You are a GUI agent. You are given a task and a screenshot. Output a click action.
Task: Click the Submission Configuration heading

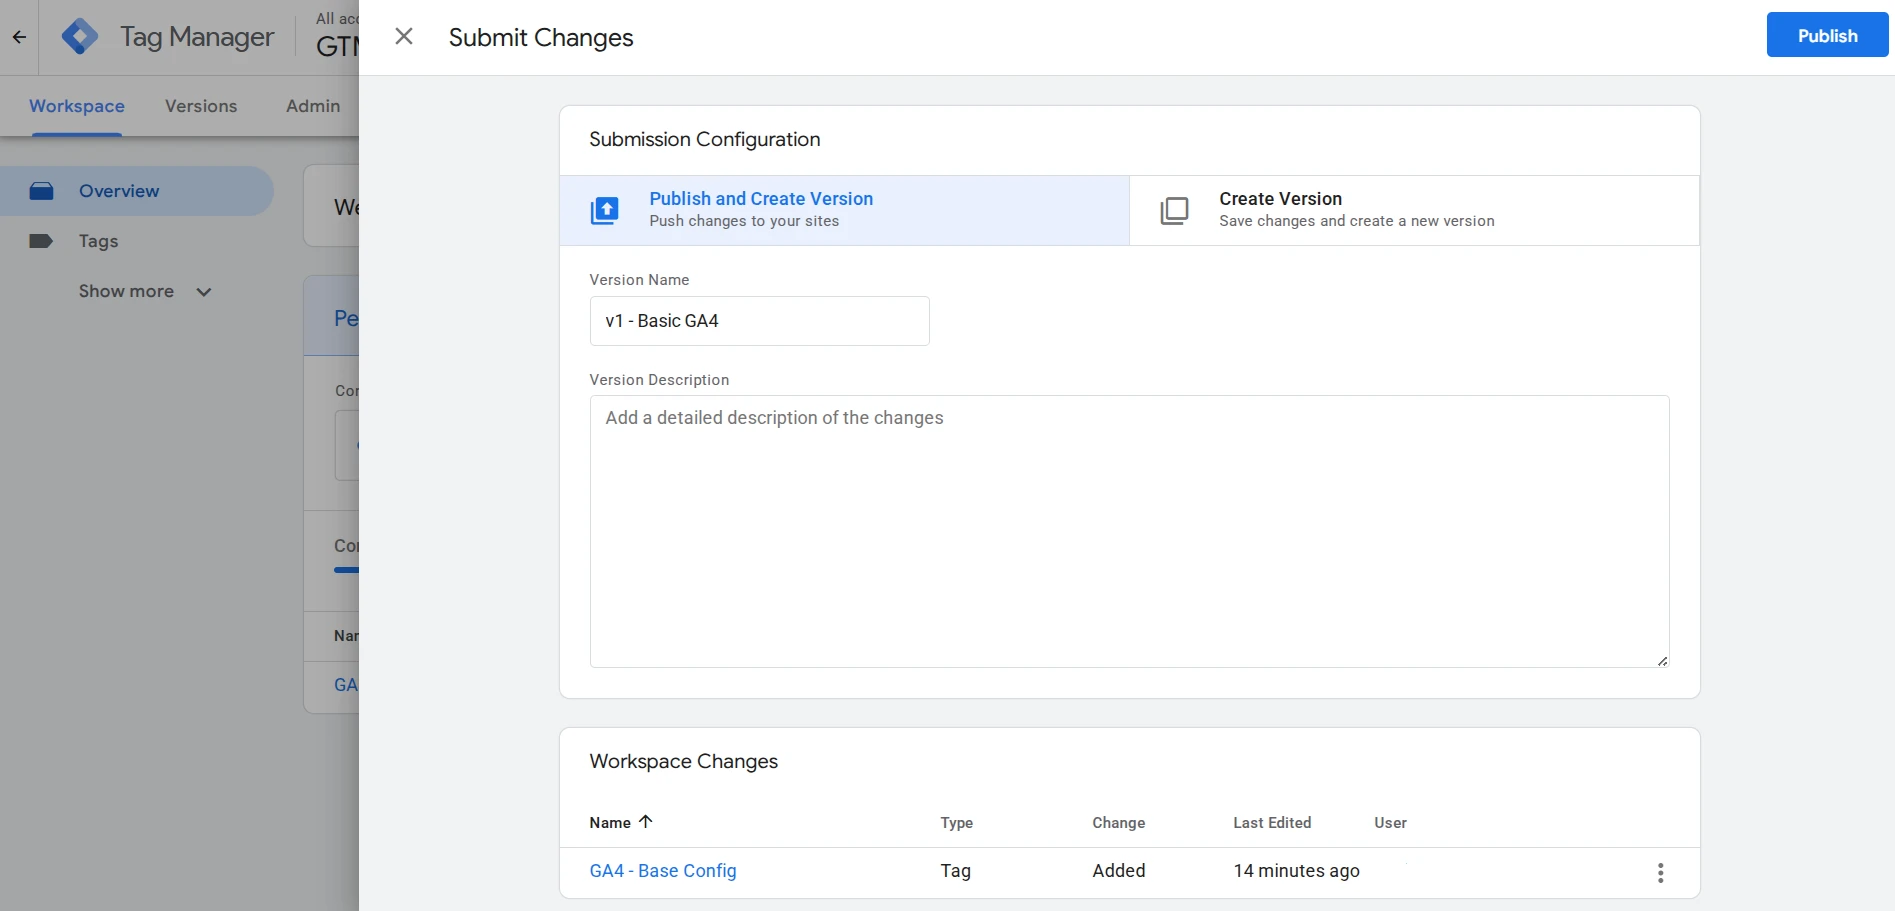704,140
